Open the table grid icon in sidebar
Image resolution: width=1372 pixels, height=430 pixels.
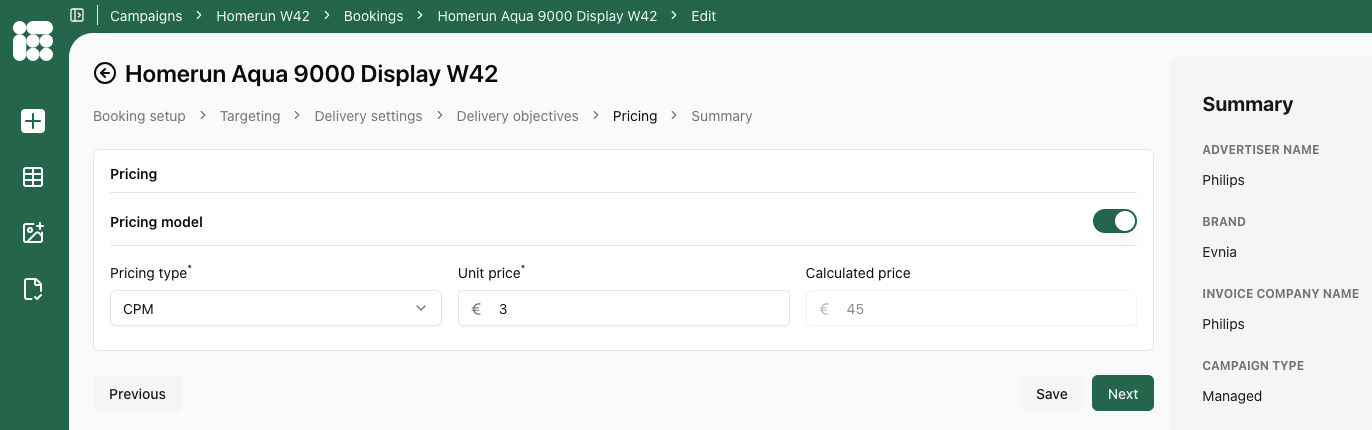[x=33, y=177]
